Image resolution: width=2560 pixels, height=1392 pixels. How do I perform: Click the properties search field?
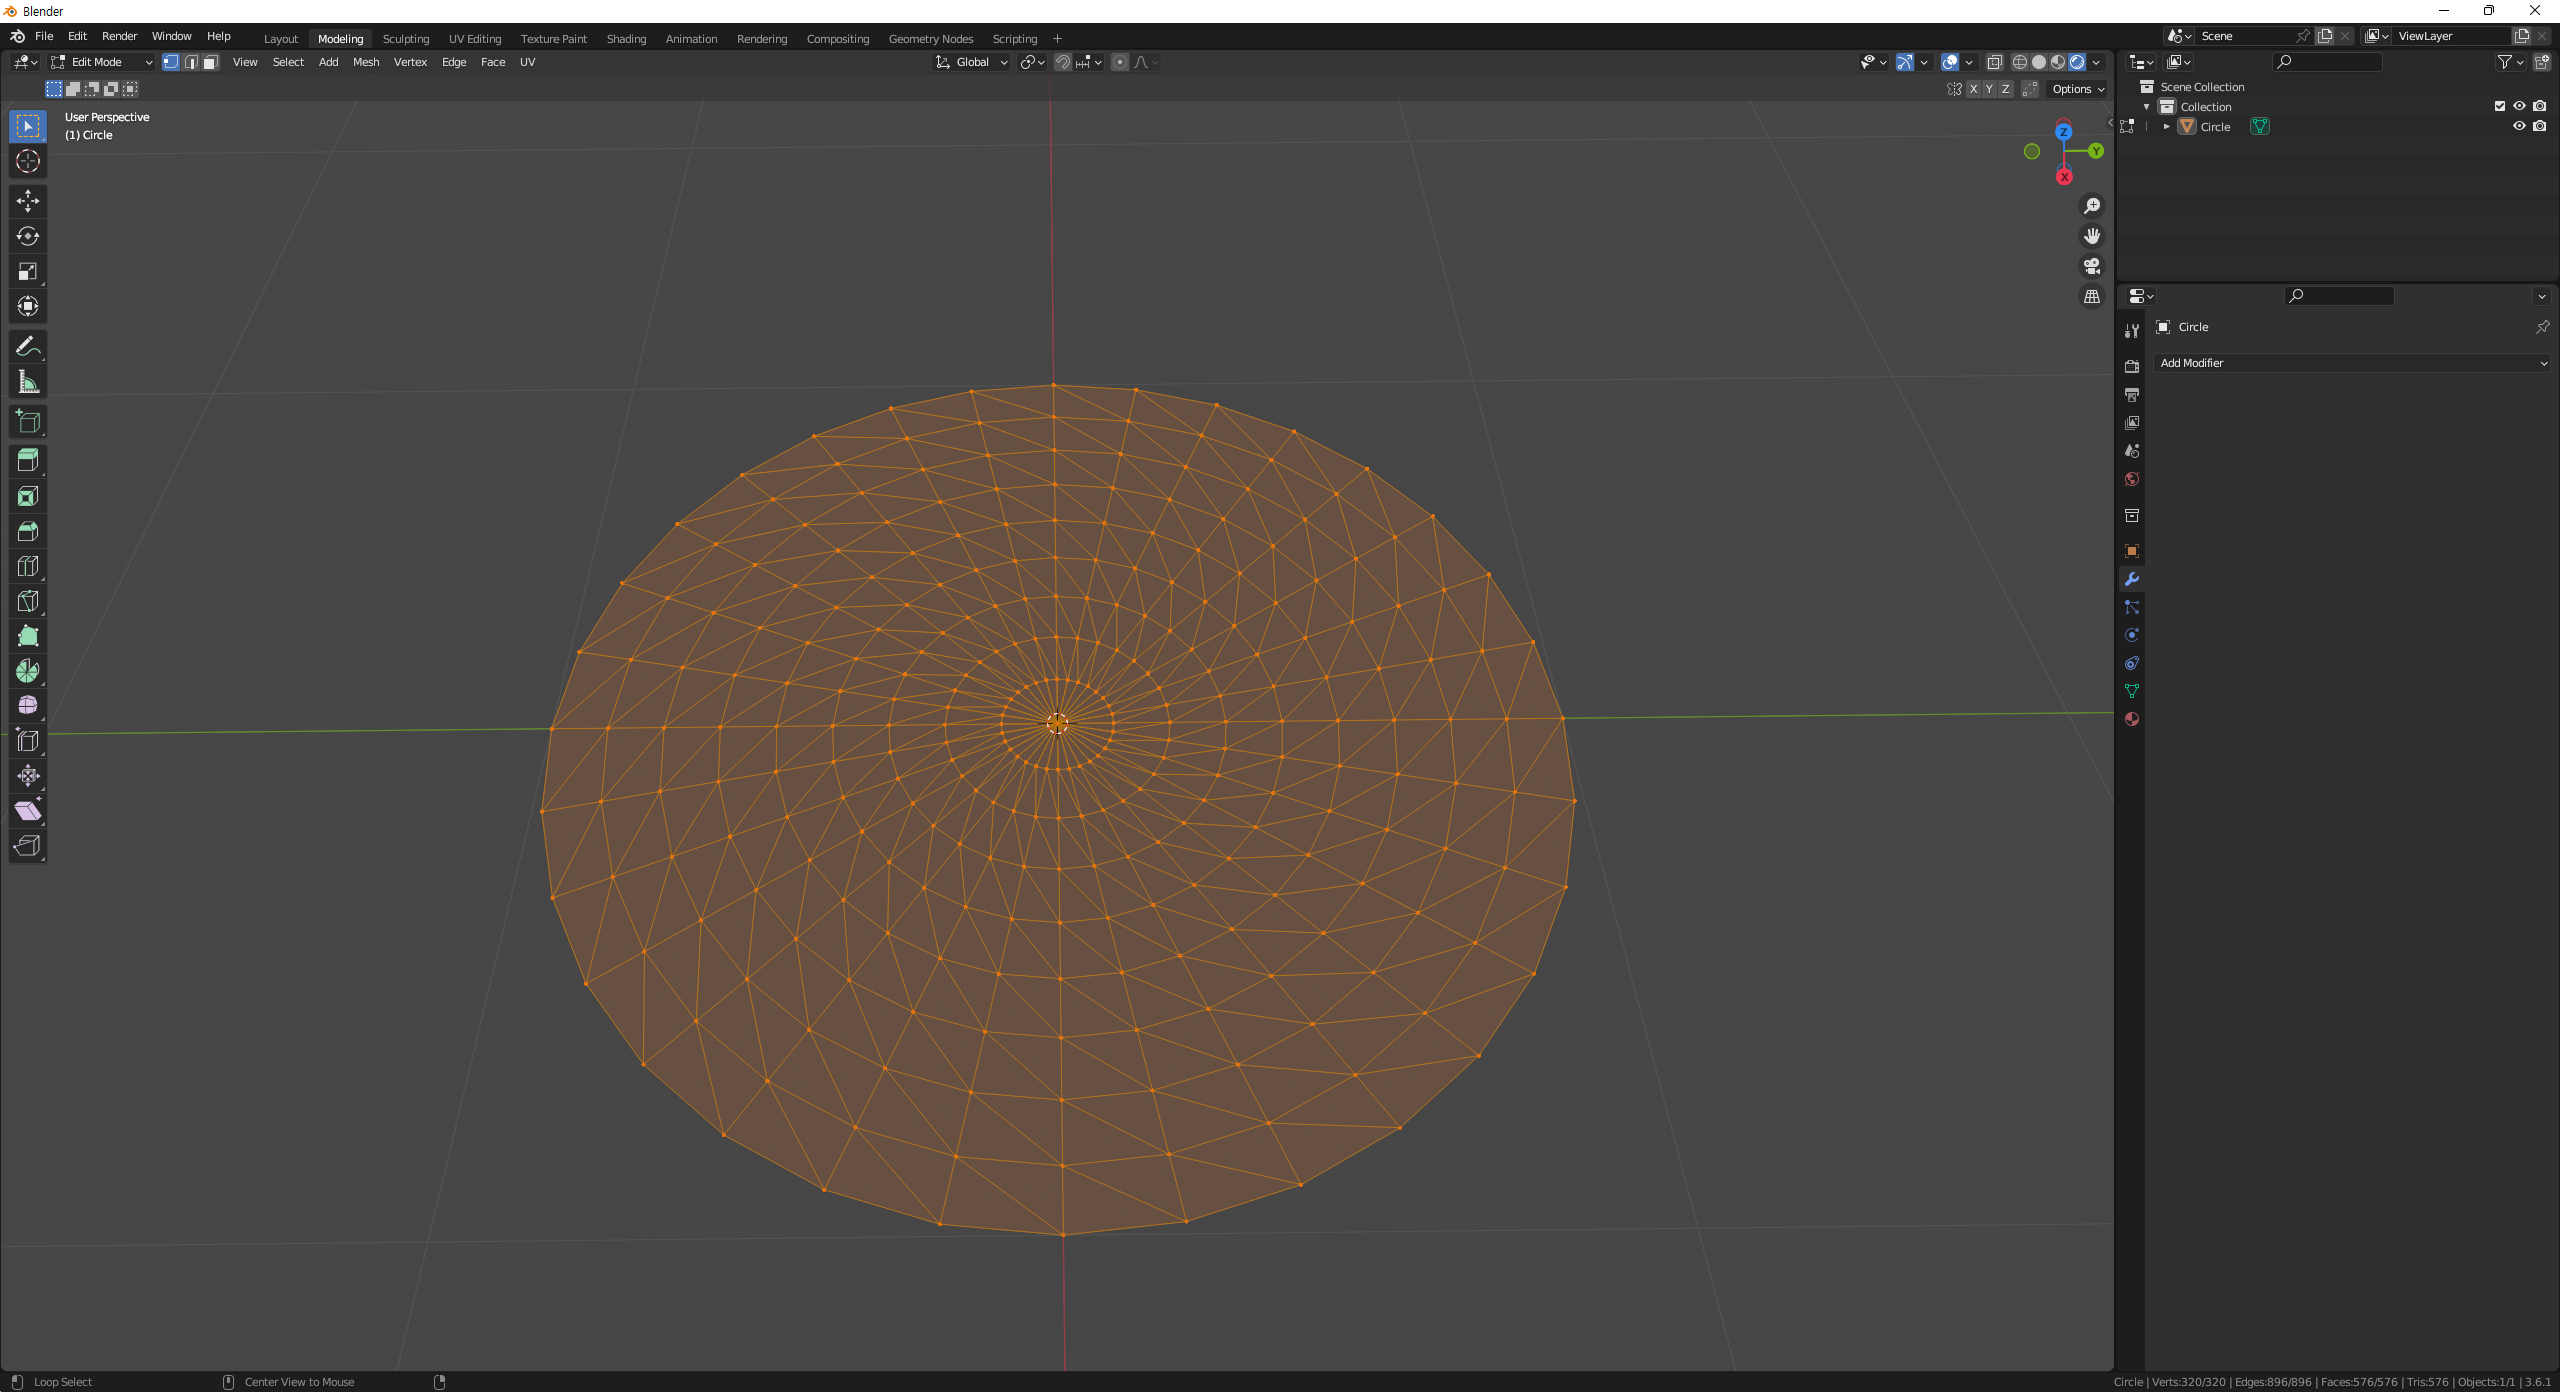(x=2339, y=296)
